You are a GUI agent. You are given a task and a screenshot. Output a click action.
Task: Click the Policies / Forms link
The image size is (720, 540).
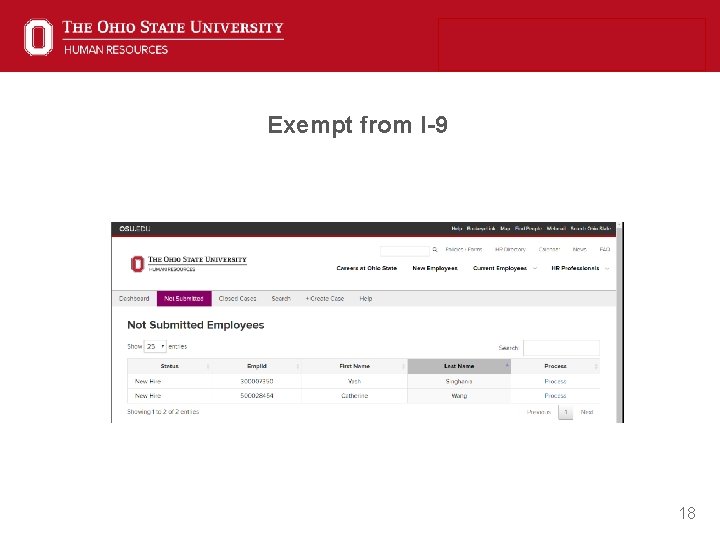click(x=464, y=249)
